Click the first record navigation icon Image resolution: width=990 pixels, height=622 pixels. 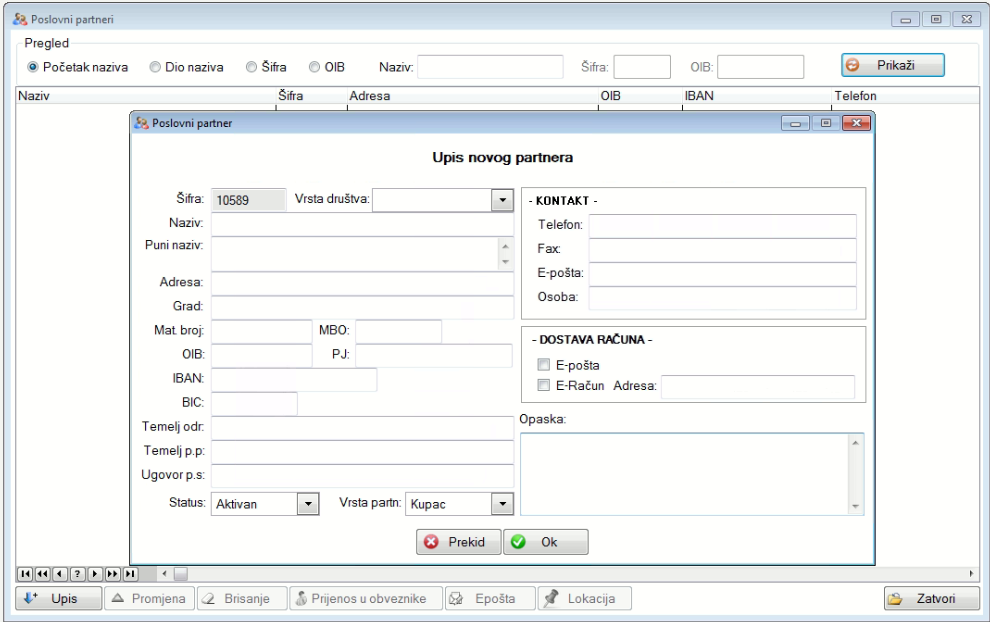26,574
